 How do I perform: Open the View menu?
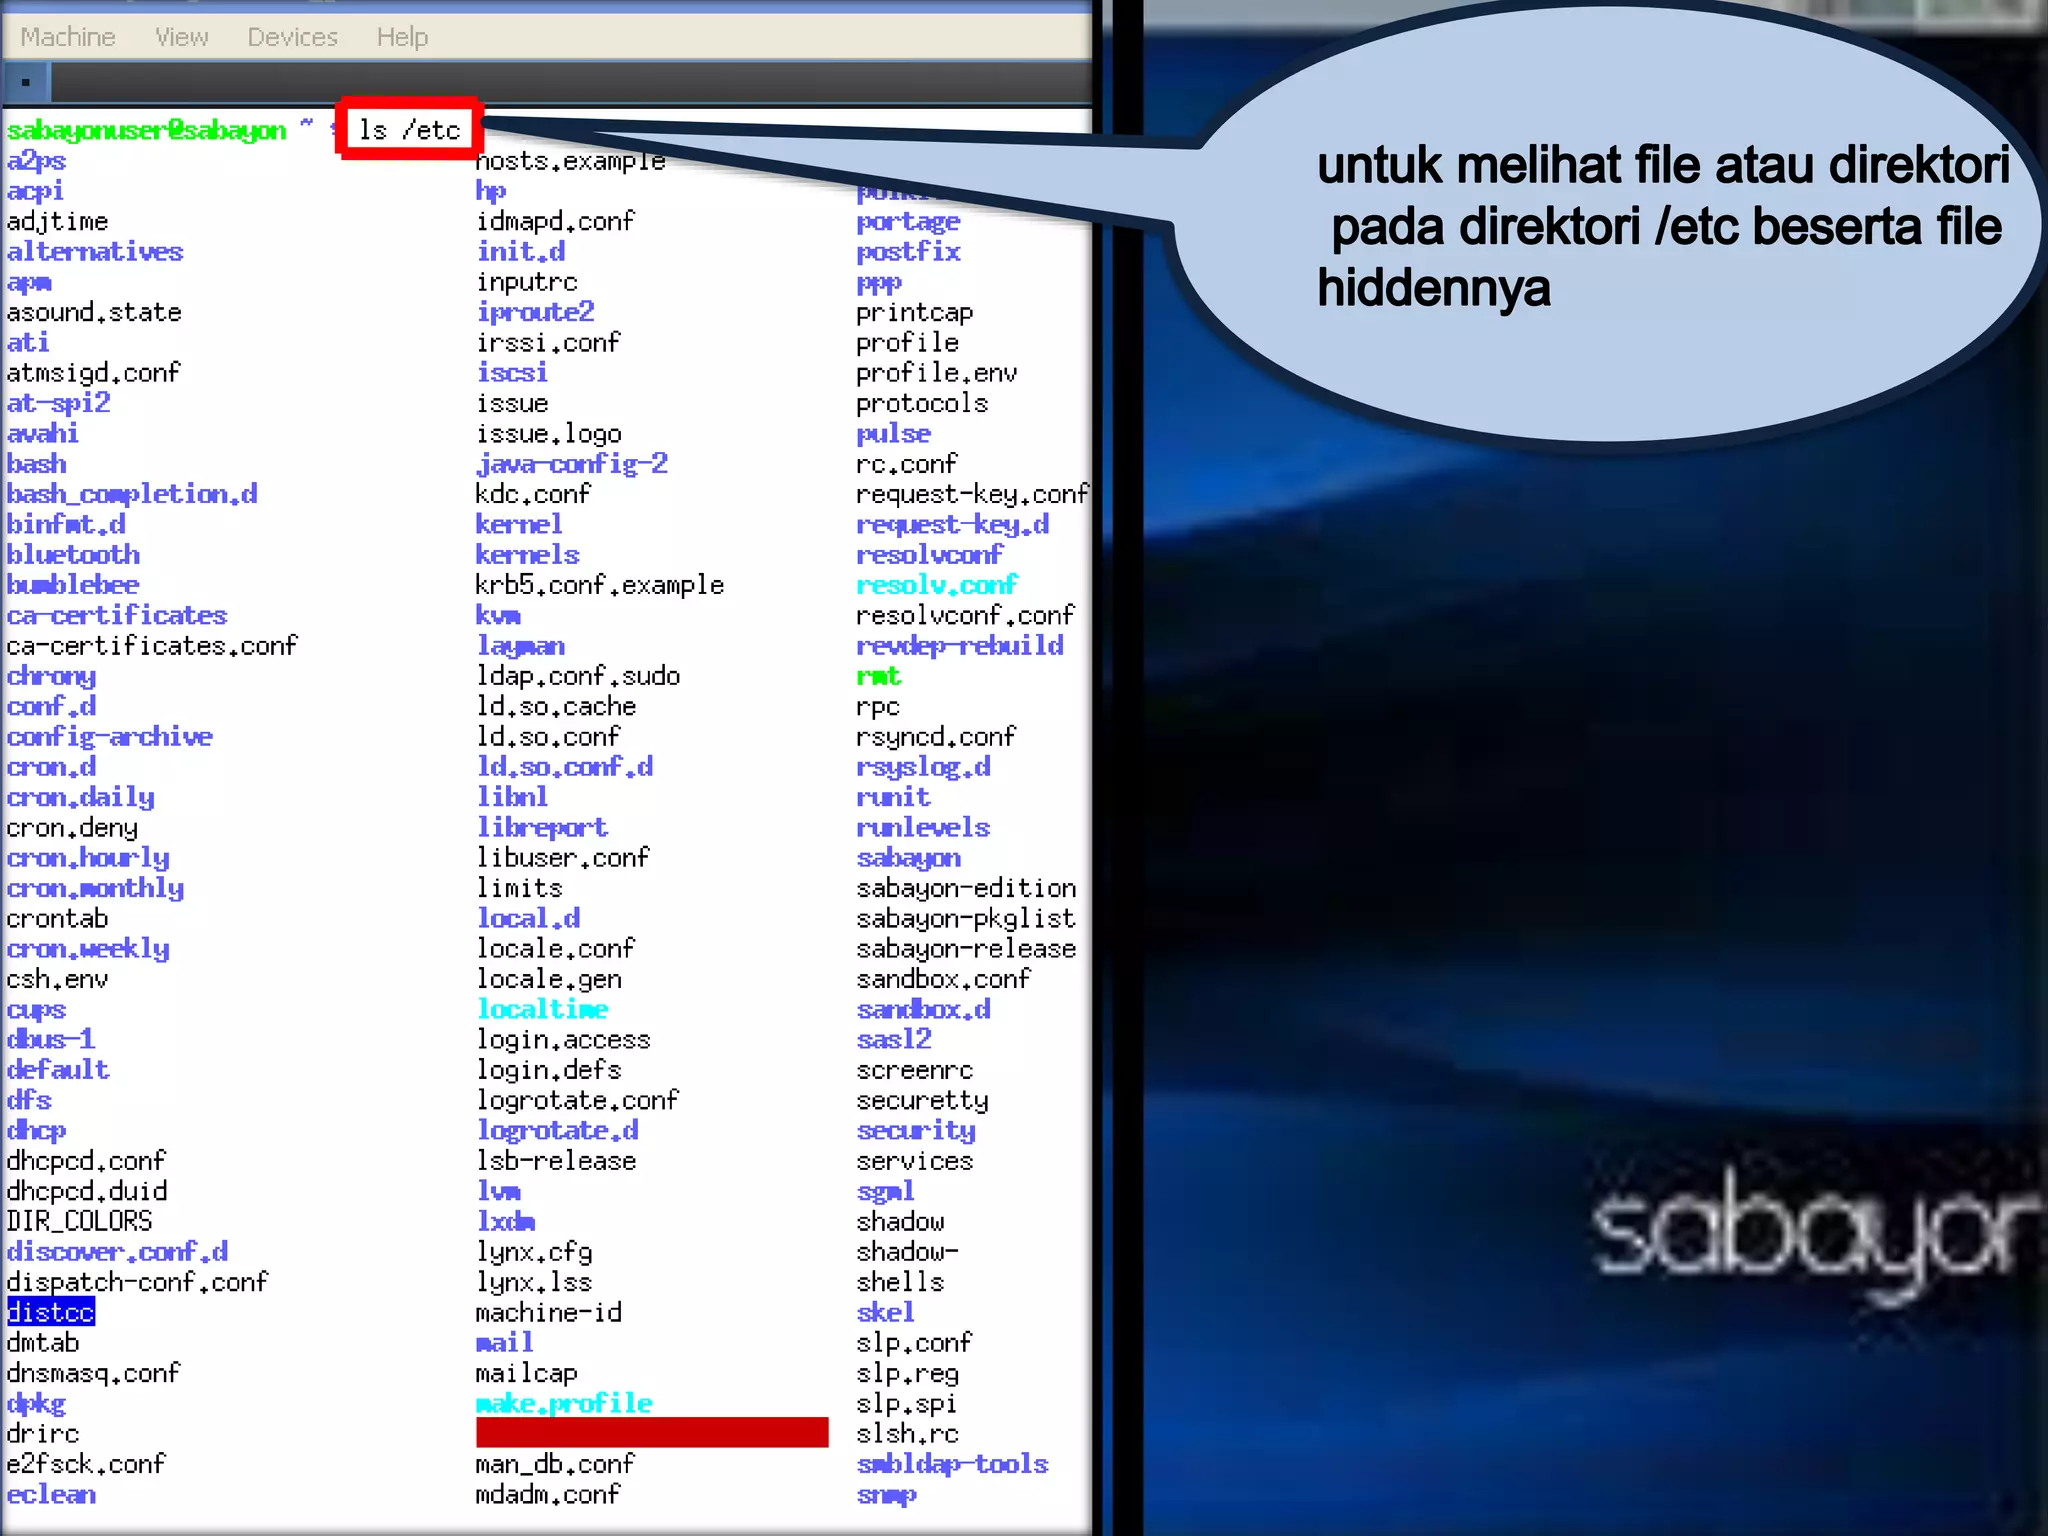(x=181, y=37)
